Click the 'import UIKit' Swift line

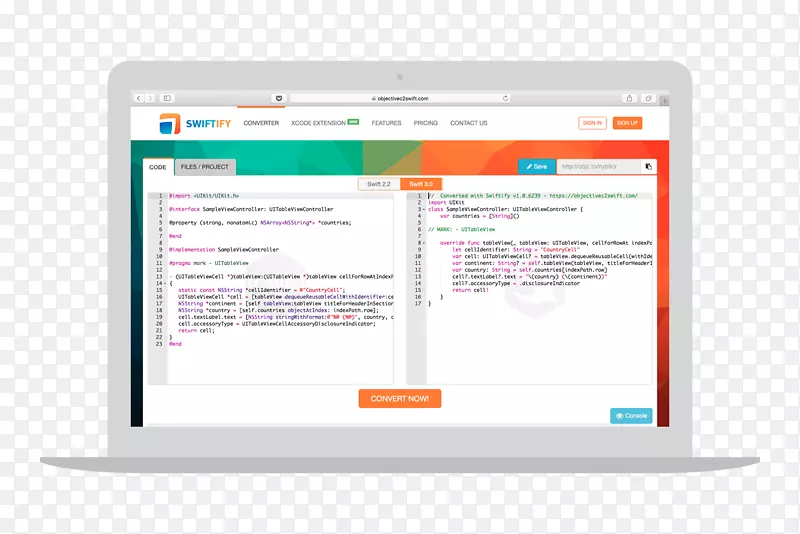(446, 202)
